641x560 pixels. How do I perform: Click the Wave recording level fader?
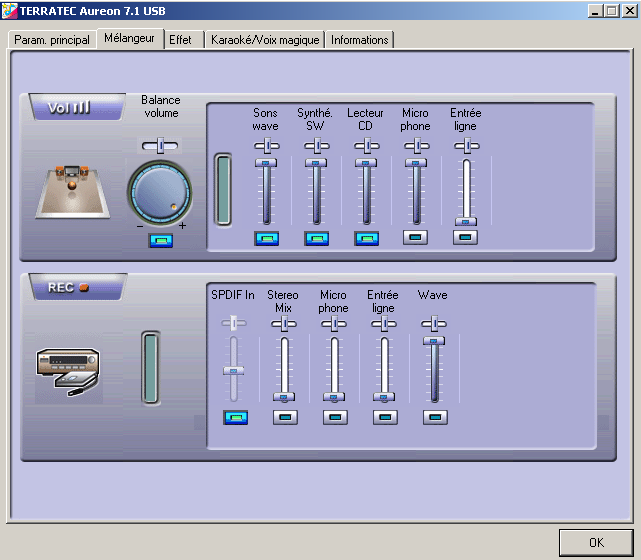click(x=434, y=370)
